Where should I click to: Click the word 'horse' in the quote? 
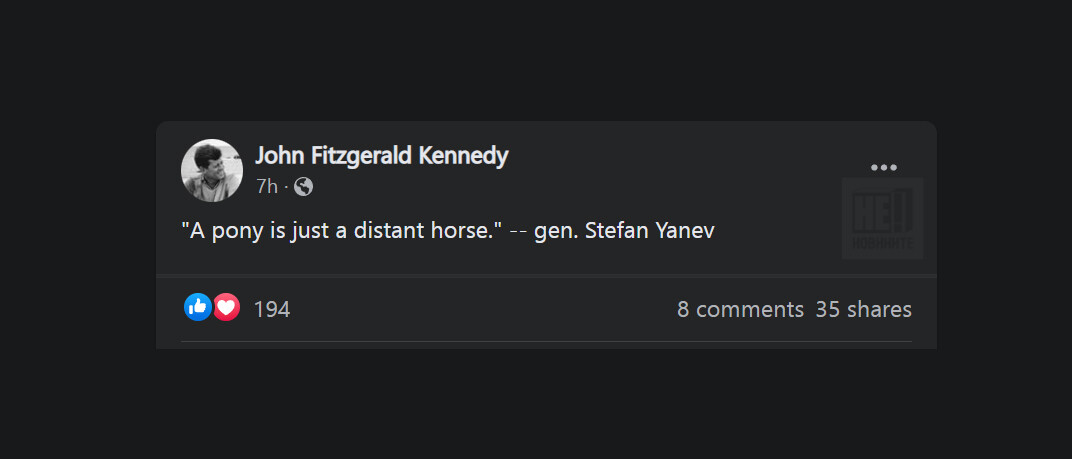pyautogui.click(x=464, y=230)
